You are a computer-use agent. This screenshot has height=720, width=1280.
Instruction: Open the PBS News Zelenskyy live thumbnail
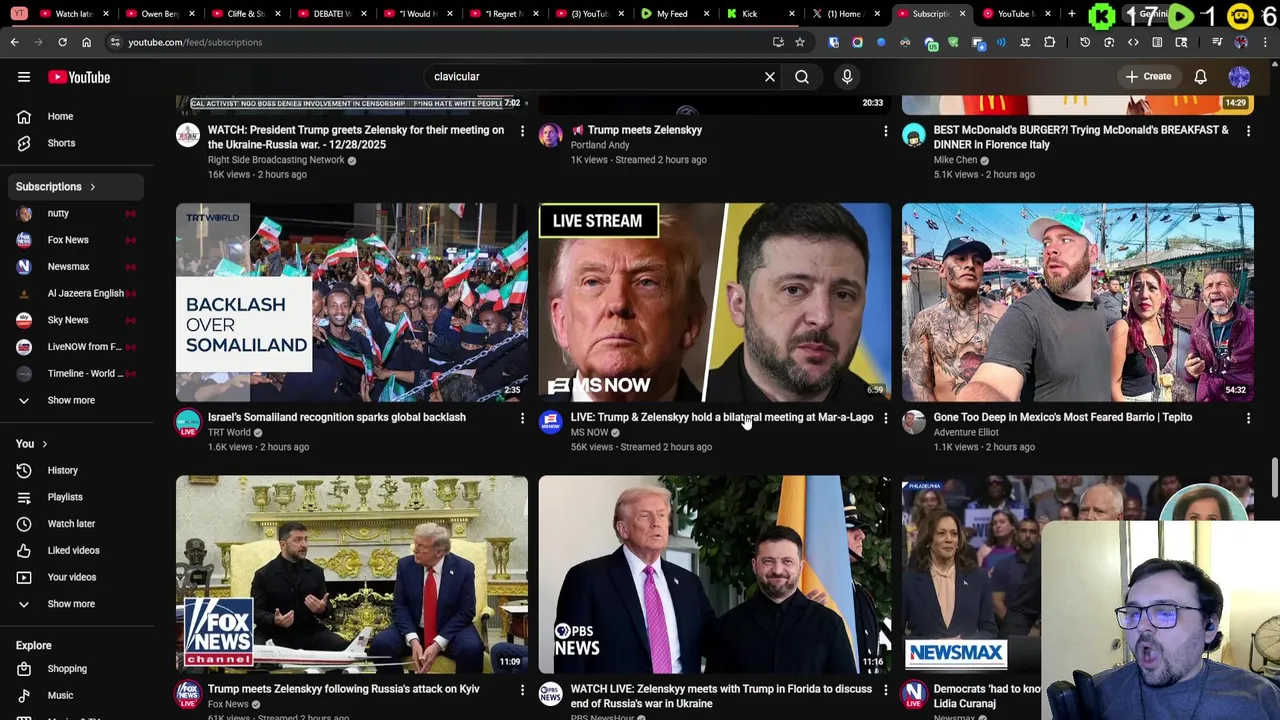[x=715, y=574]
